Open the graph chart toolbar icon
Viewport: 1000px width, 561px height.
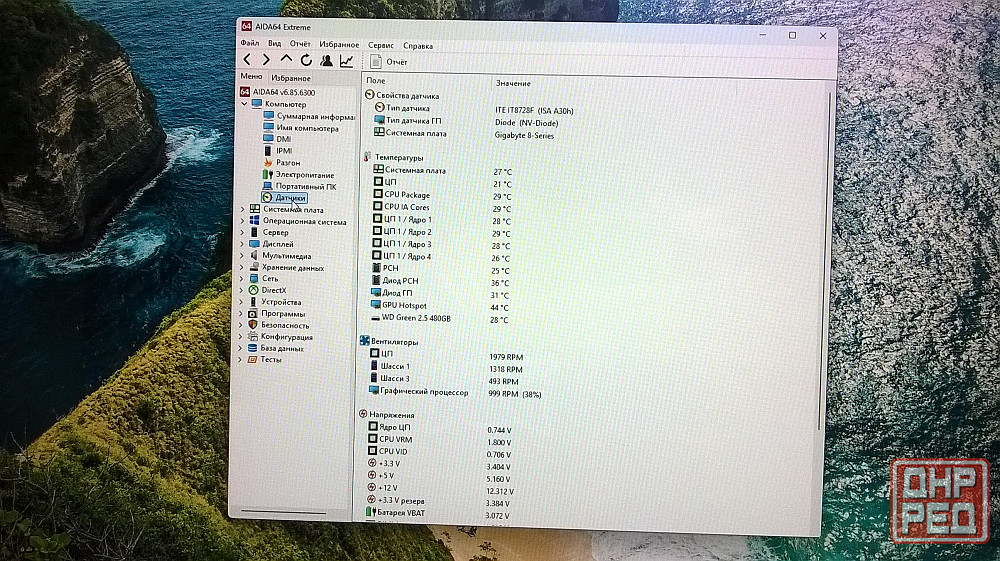tap(346, 61)
